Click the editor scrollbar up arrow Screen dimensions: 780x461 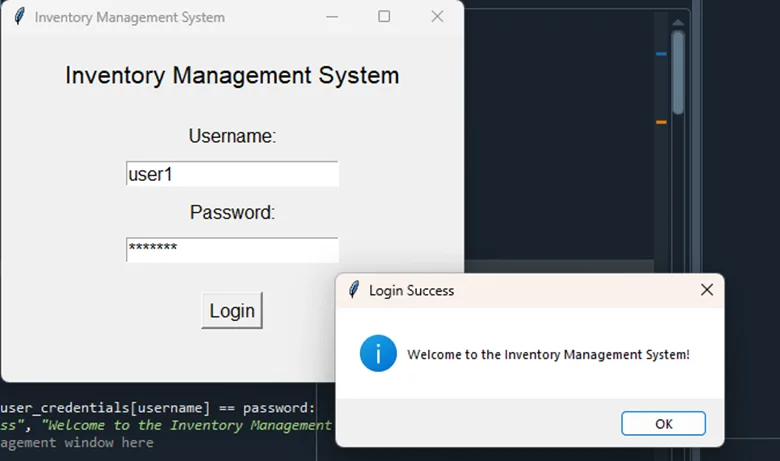pyautogui.click(x=678, y=23)
